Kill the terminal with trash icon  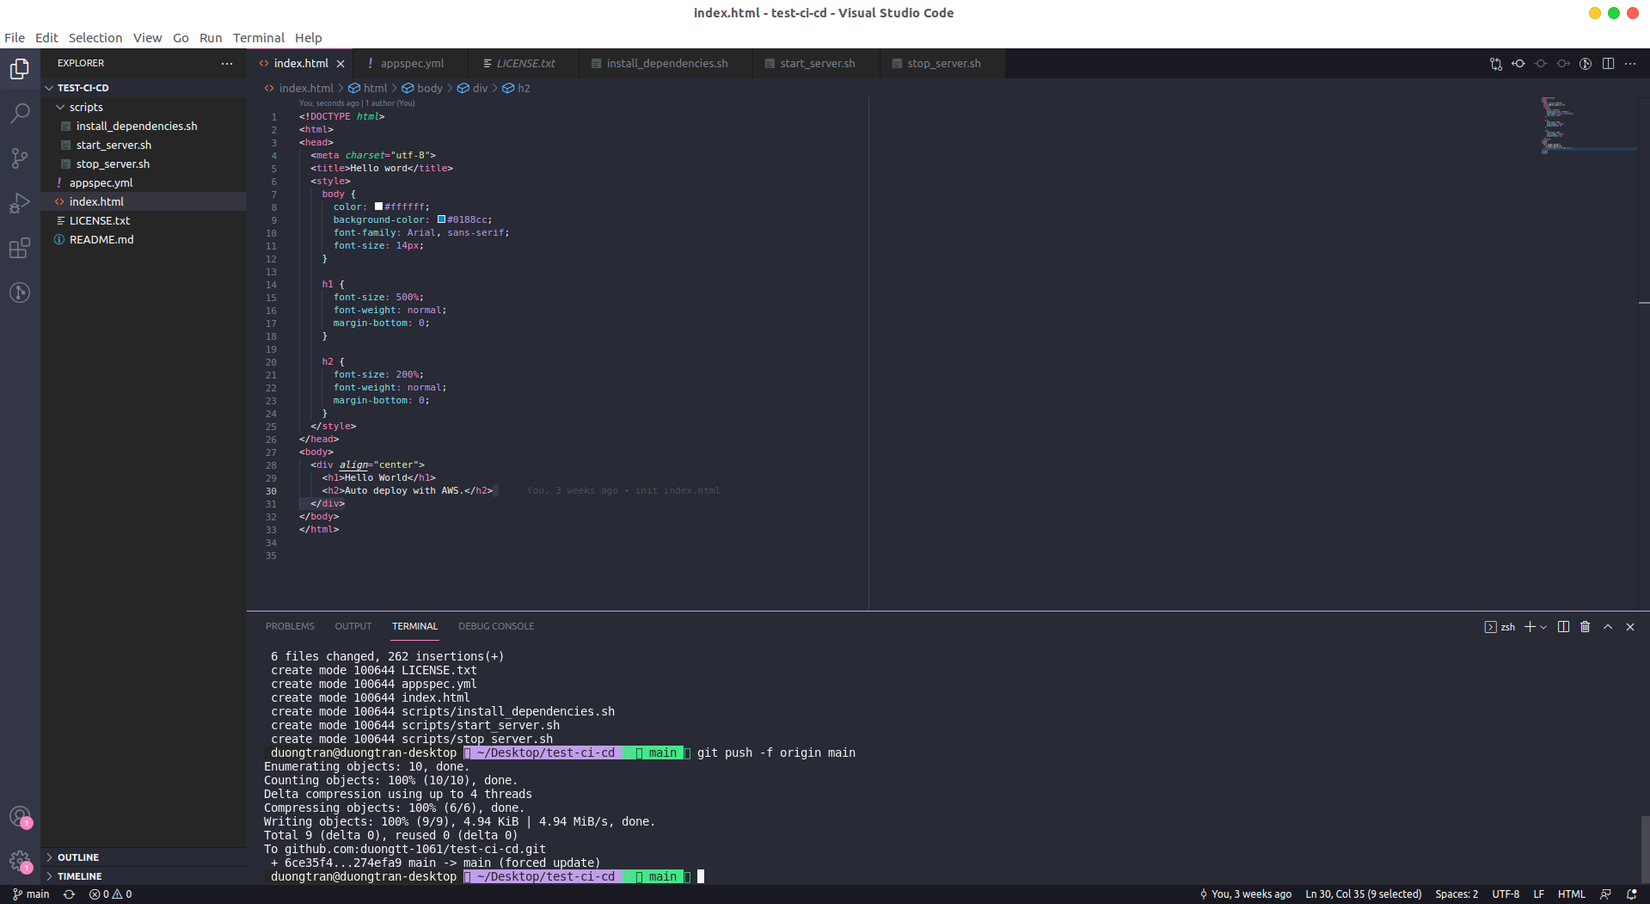coord(1585,627)
